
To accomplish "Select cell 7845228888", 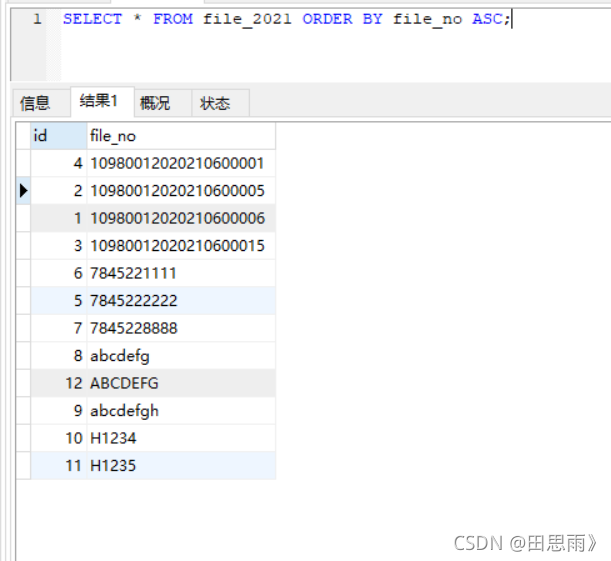I will pos(181,328).
